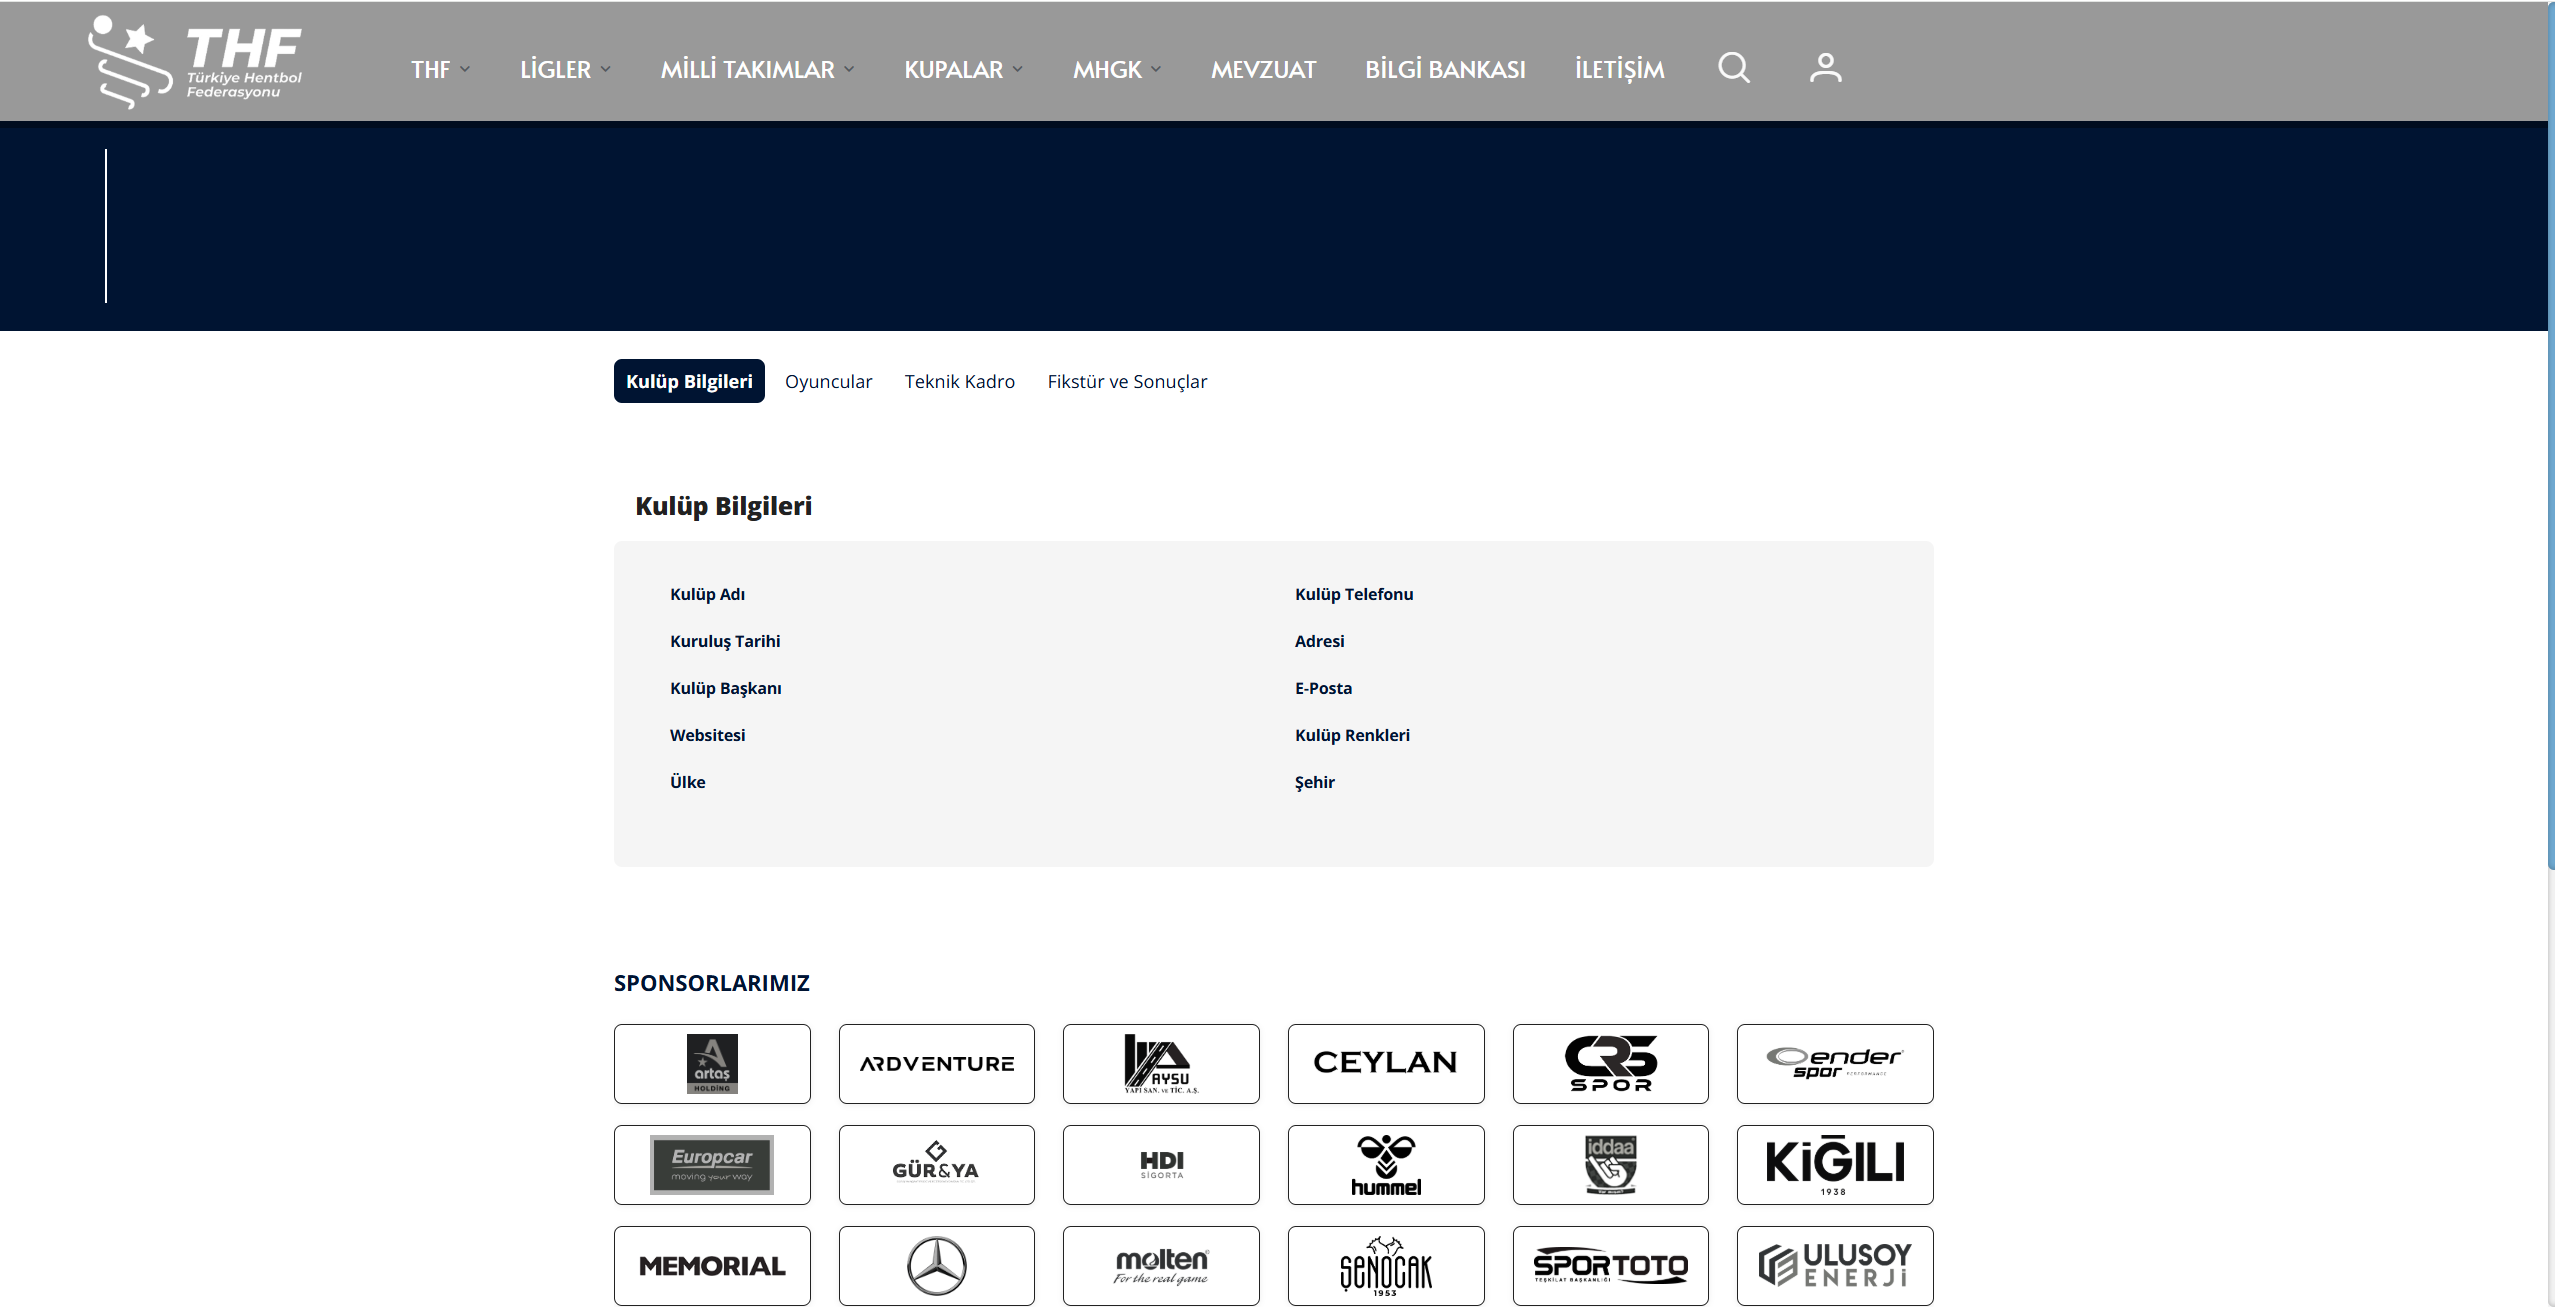Screen dimensions: 2555x1307
Task: Open the hummel sponsor logo
Action: tap(1386, 1164)
